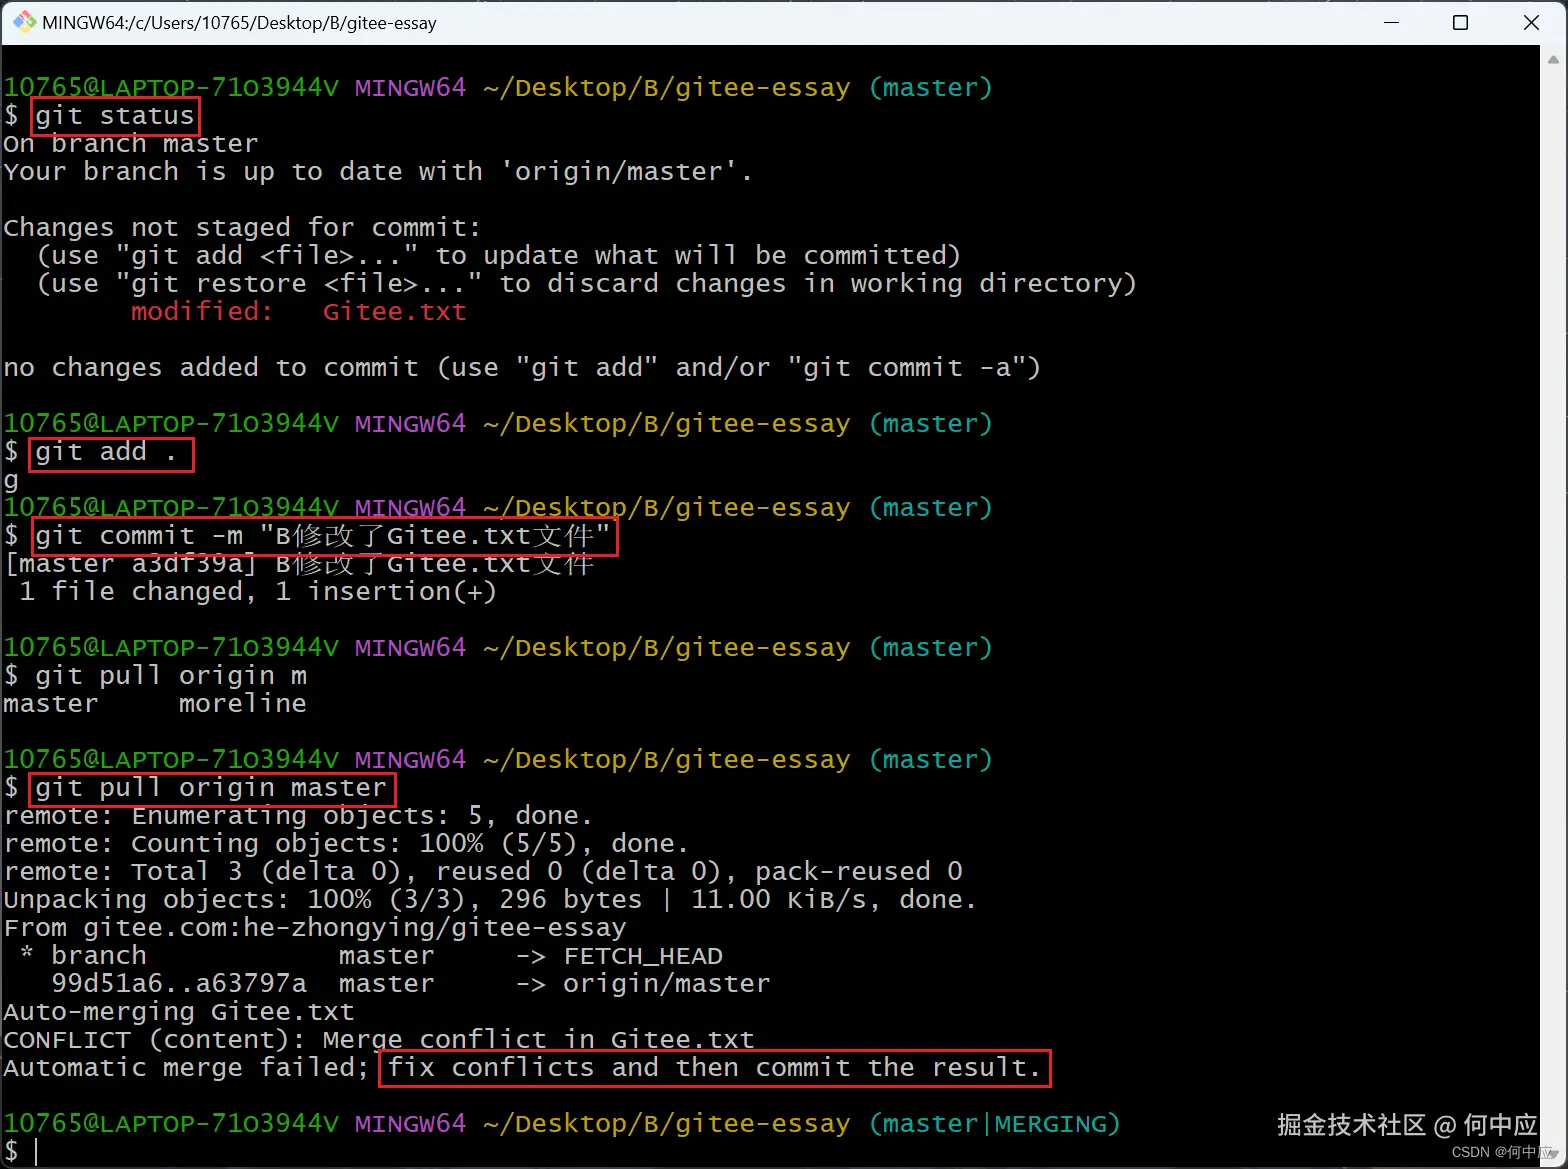Click '1 file changed, 1 insertion(+)' line
This screenshot has width=1568, height=1169.
click(258, 592)
